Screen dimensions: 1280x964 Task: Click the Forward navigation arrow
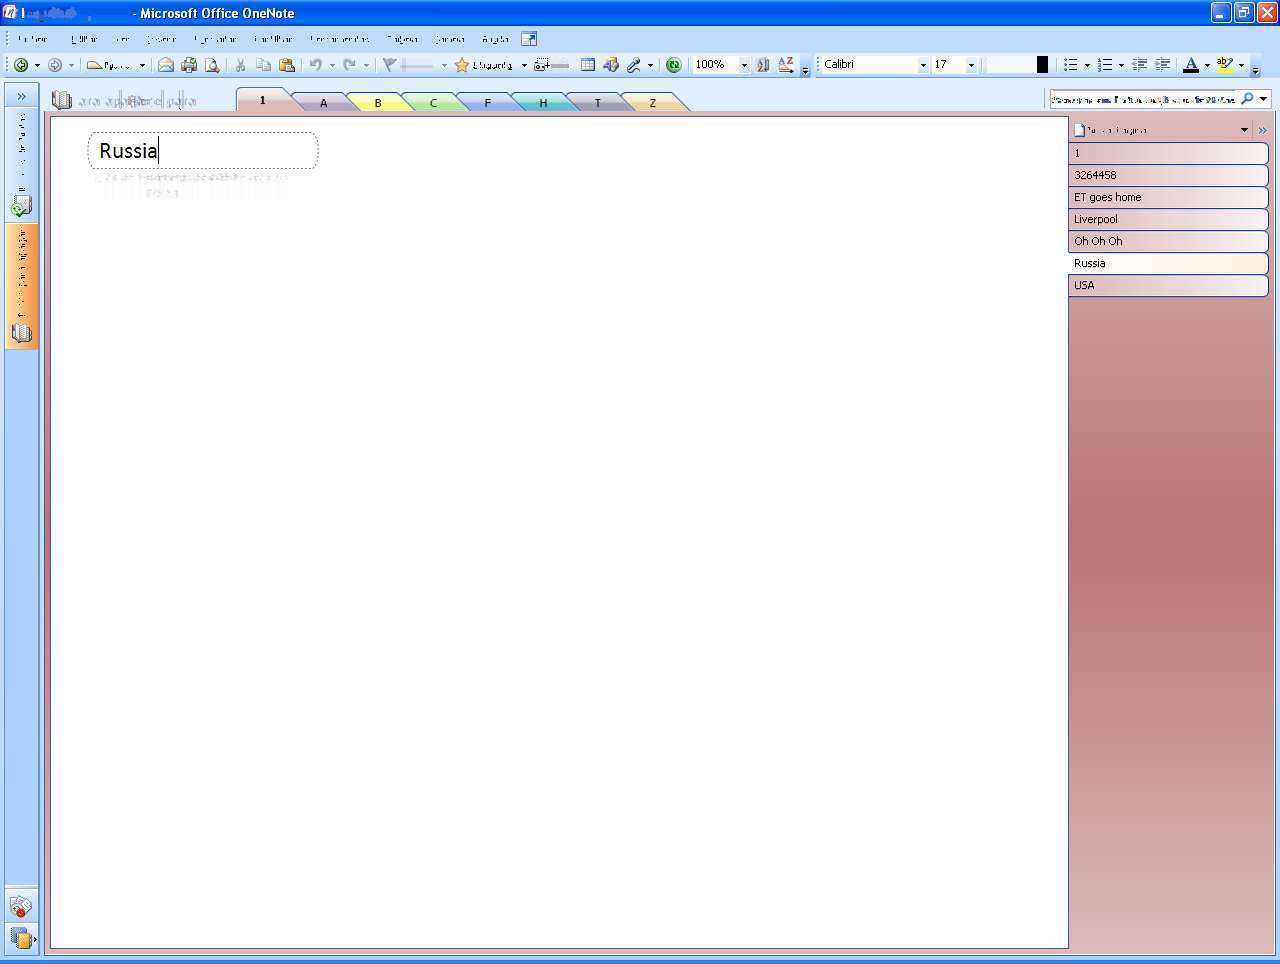tap(55, 65)
